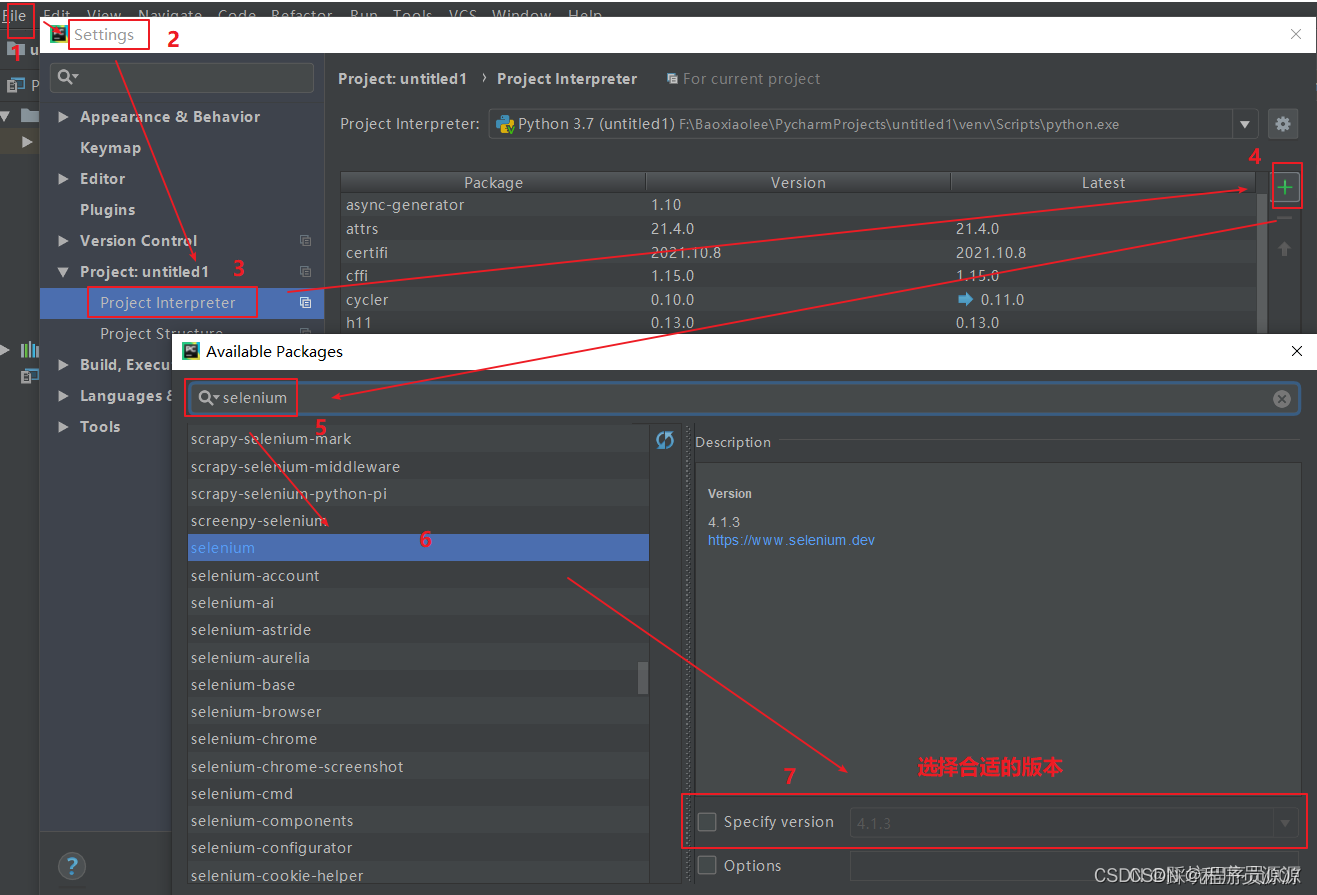1317x895 pixels.
Task: Expand the Editor settings section
Action: pyautogui.click(x=64, y=179)
